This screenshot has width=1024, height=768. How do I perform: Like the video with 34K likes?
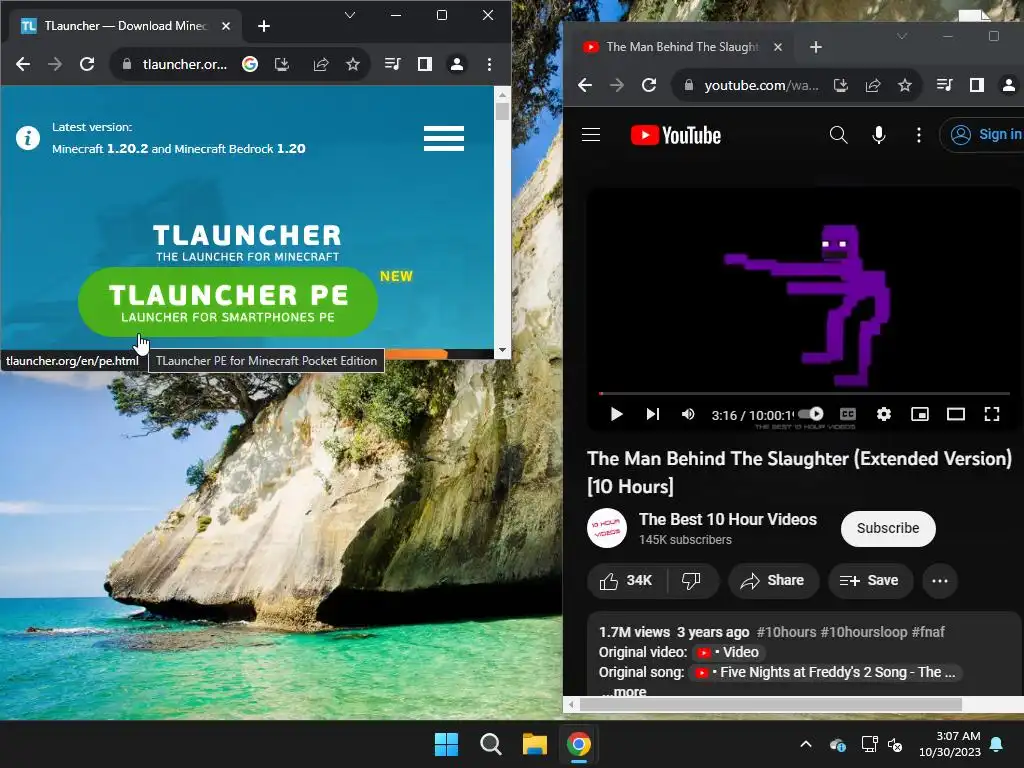click(x=626, y=581)
